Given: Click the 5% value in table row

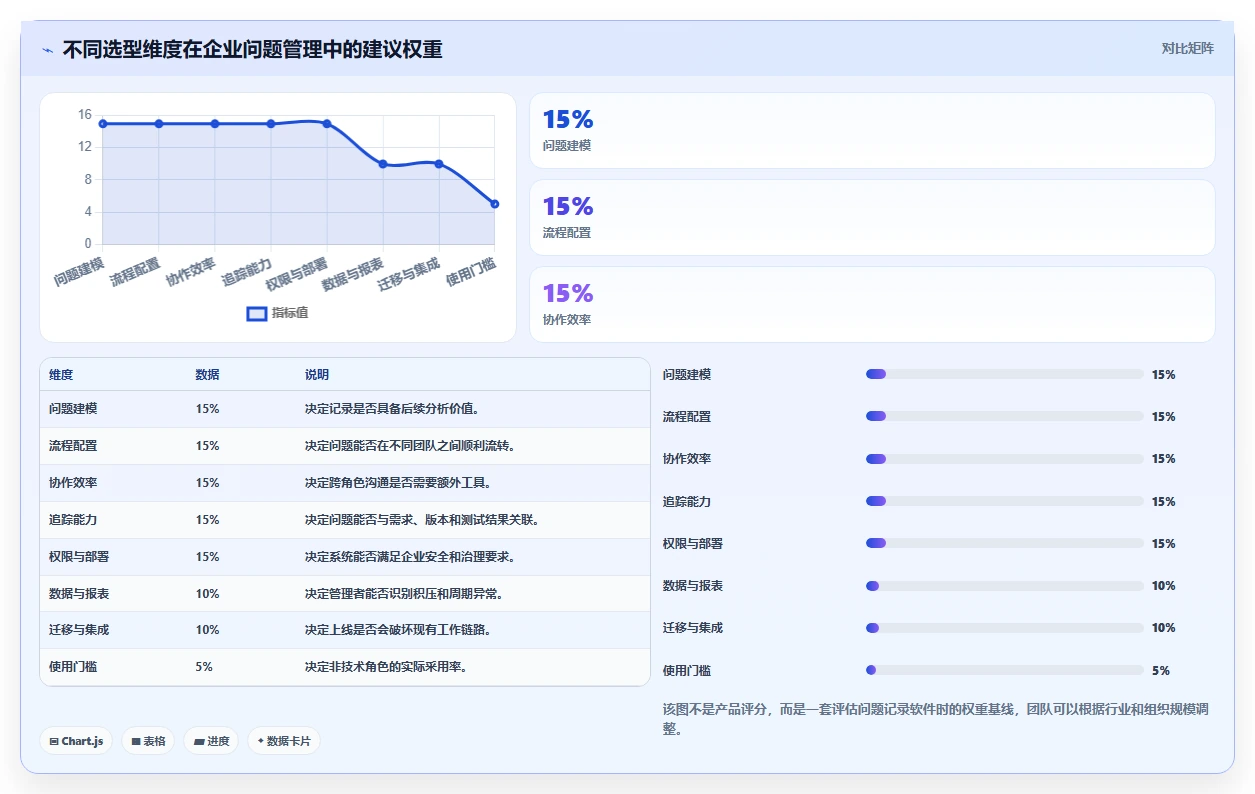Looking at the screenshot, I should click(x=204, y=667).
